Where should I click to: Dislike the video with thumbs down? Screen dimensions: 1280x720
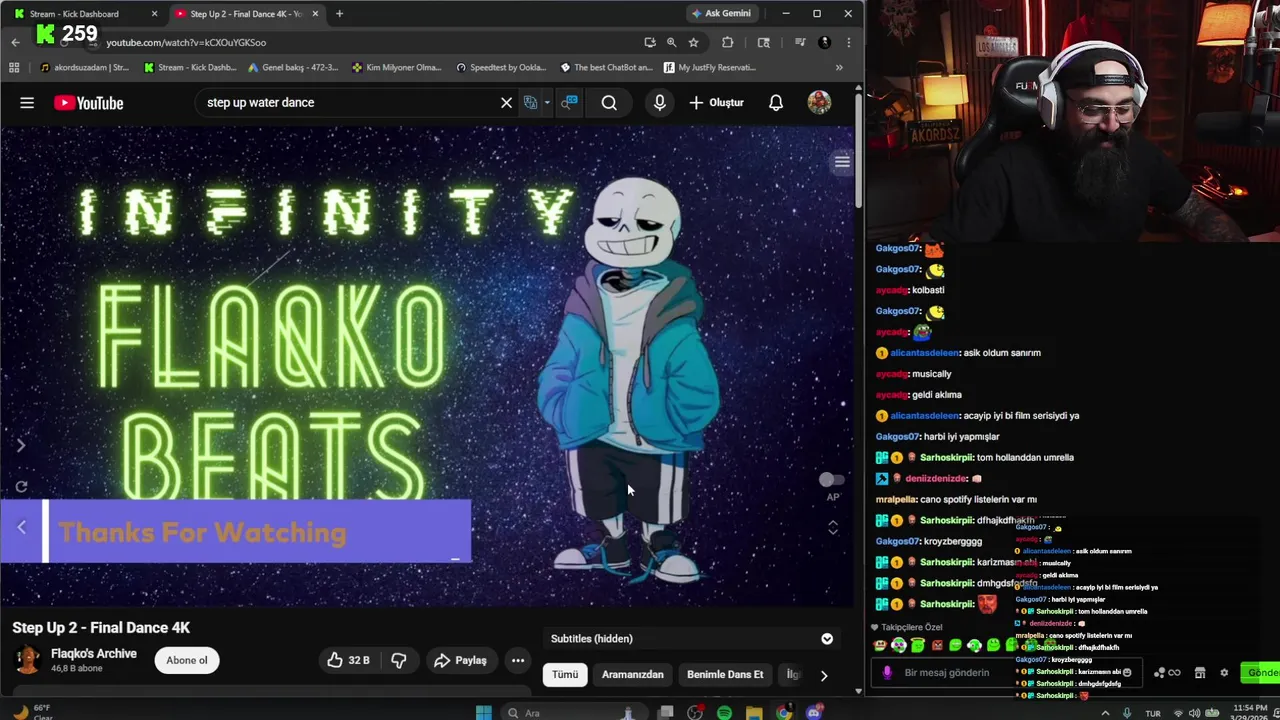coord(399,660)
